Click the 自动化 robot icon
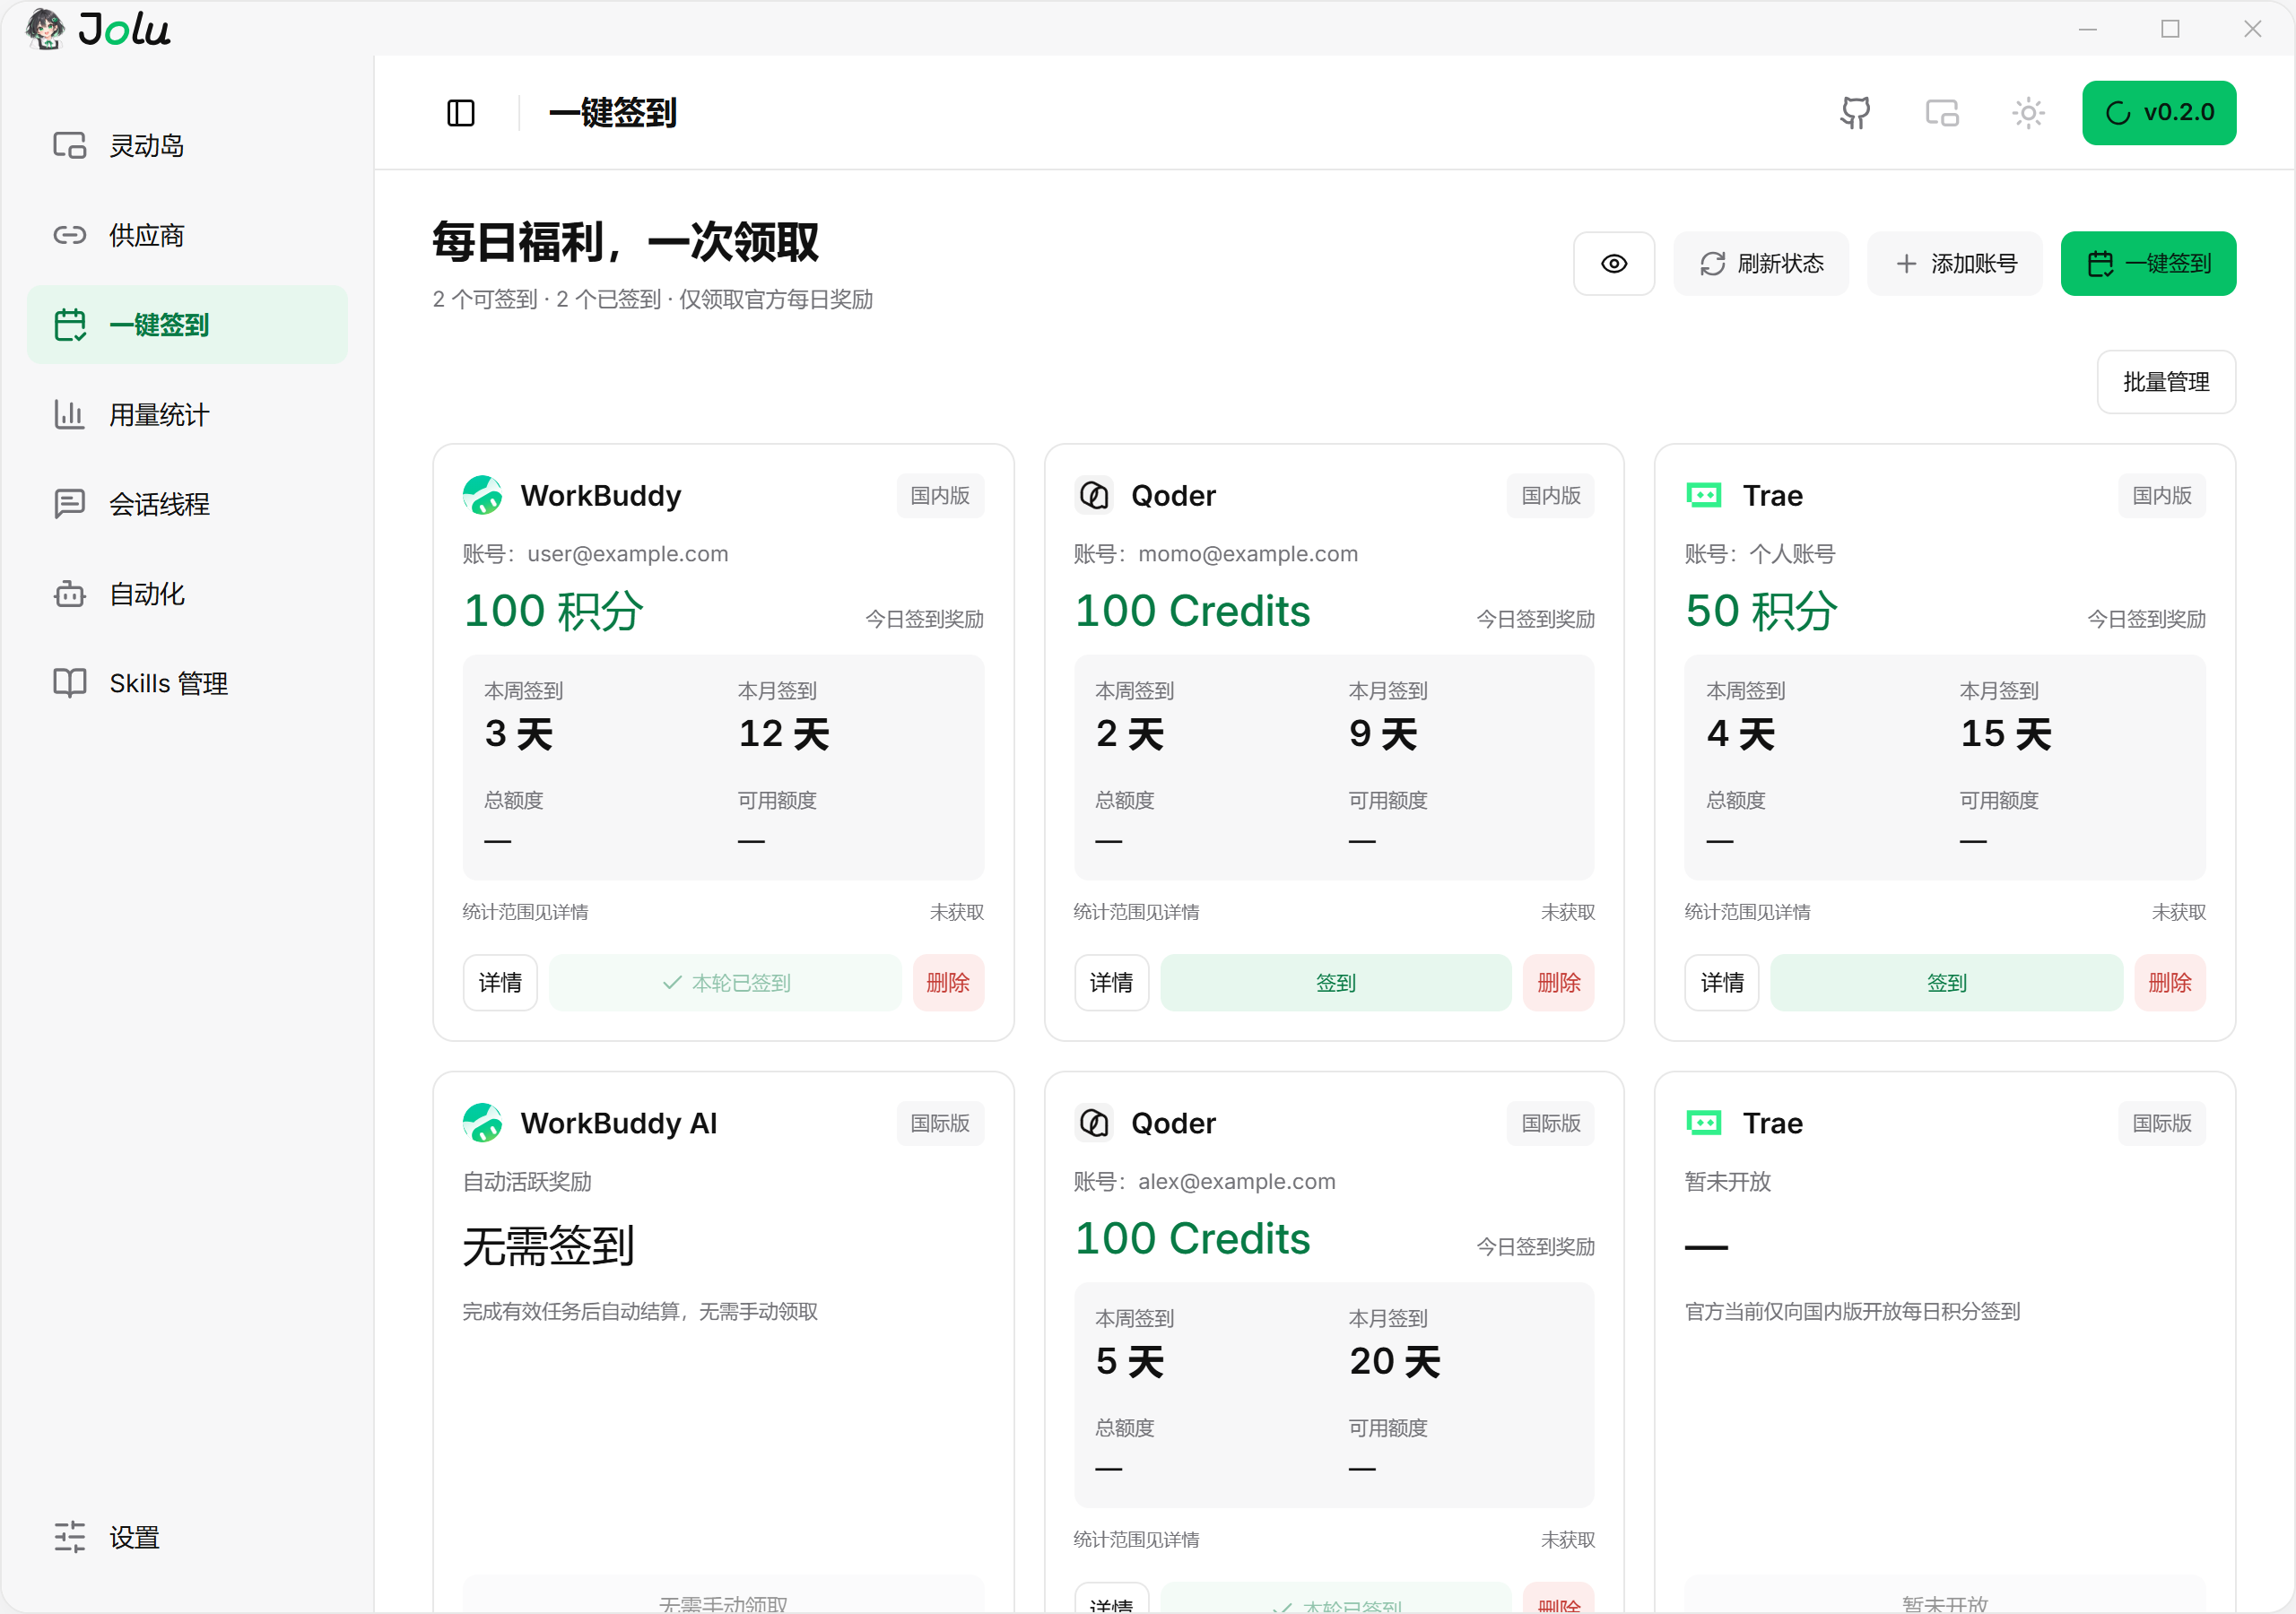This screenshot has height=1614, width=2296. pos(70,594)
